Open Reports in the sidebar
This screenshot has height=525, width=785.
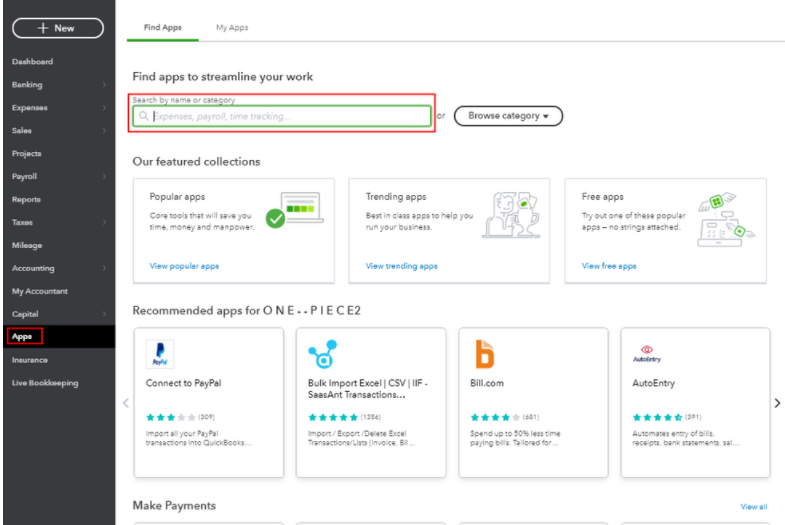26,199
